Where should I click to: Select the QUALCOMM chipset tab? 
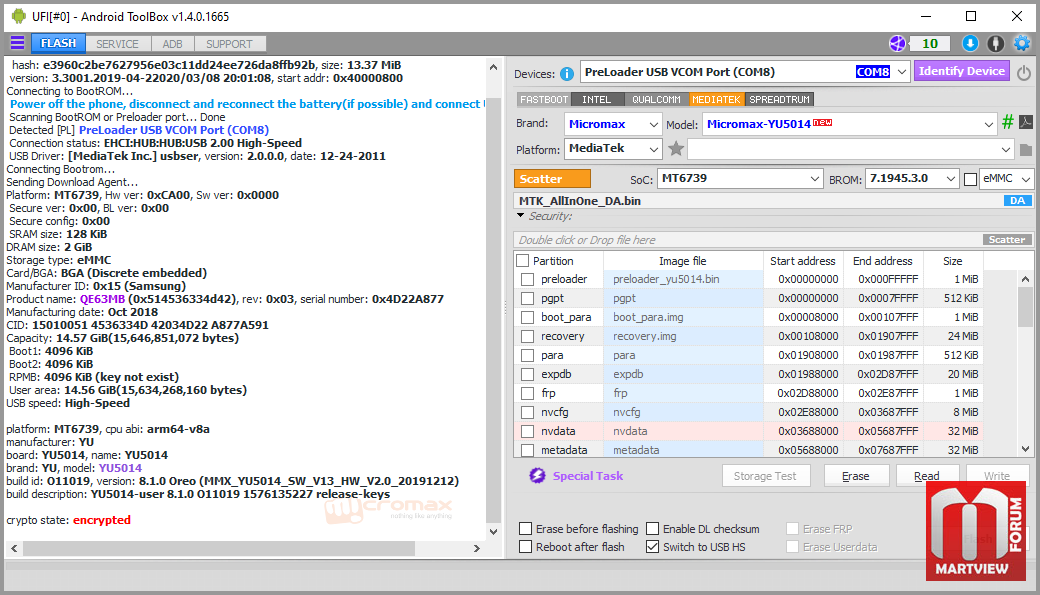(656, 99)
